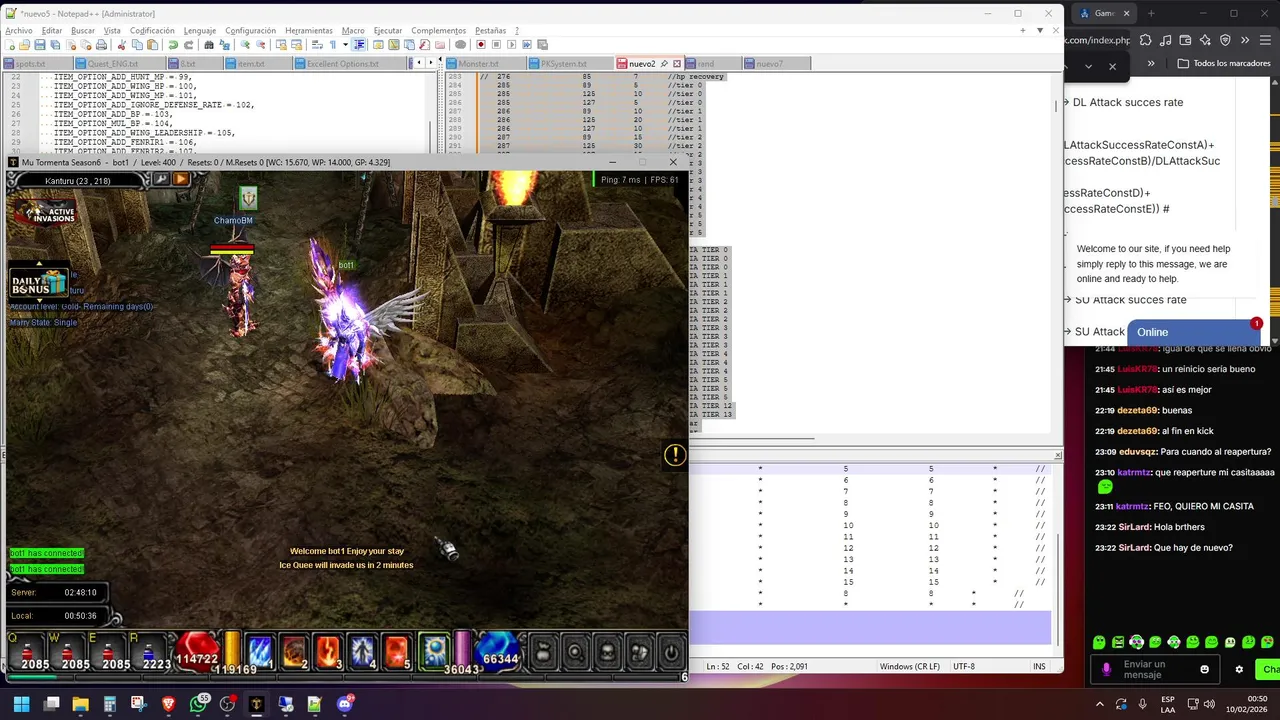Image resolution: width=1280 pixels, height=720 pixels.
Task: Click the Cut scissors icon in Notepad++
Action: (x=122, y=44)
